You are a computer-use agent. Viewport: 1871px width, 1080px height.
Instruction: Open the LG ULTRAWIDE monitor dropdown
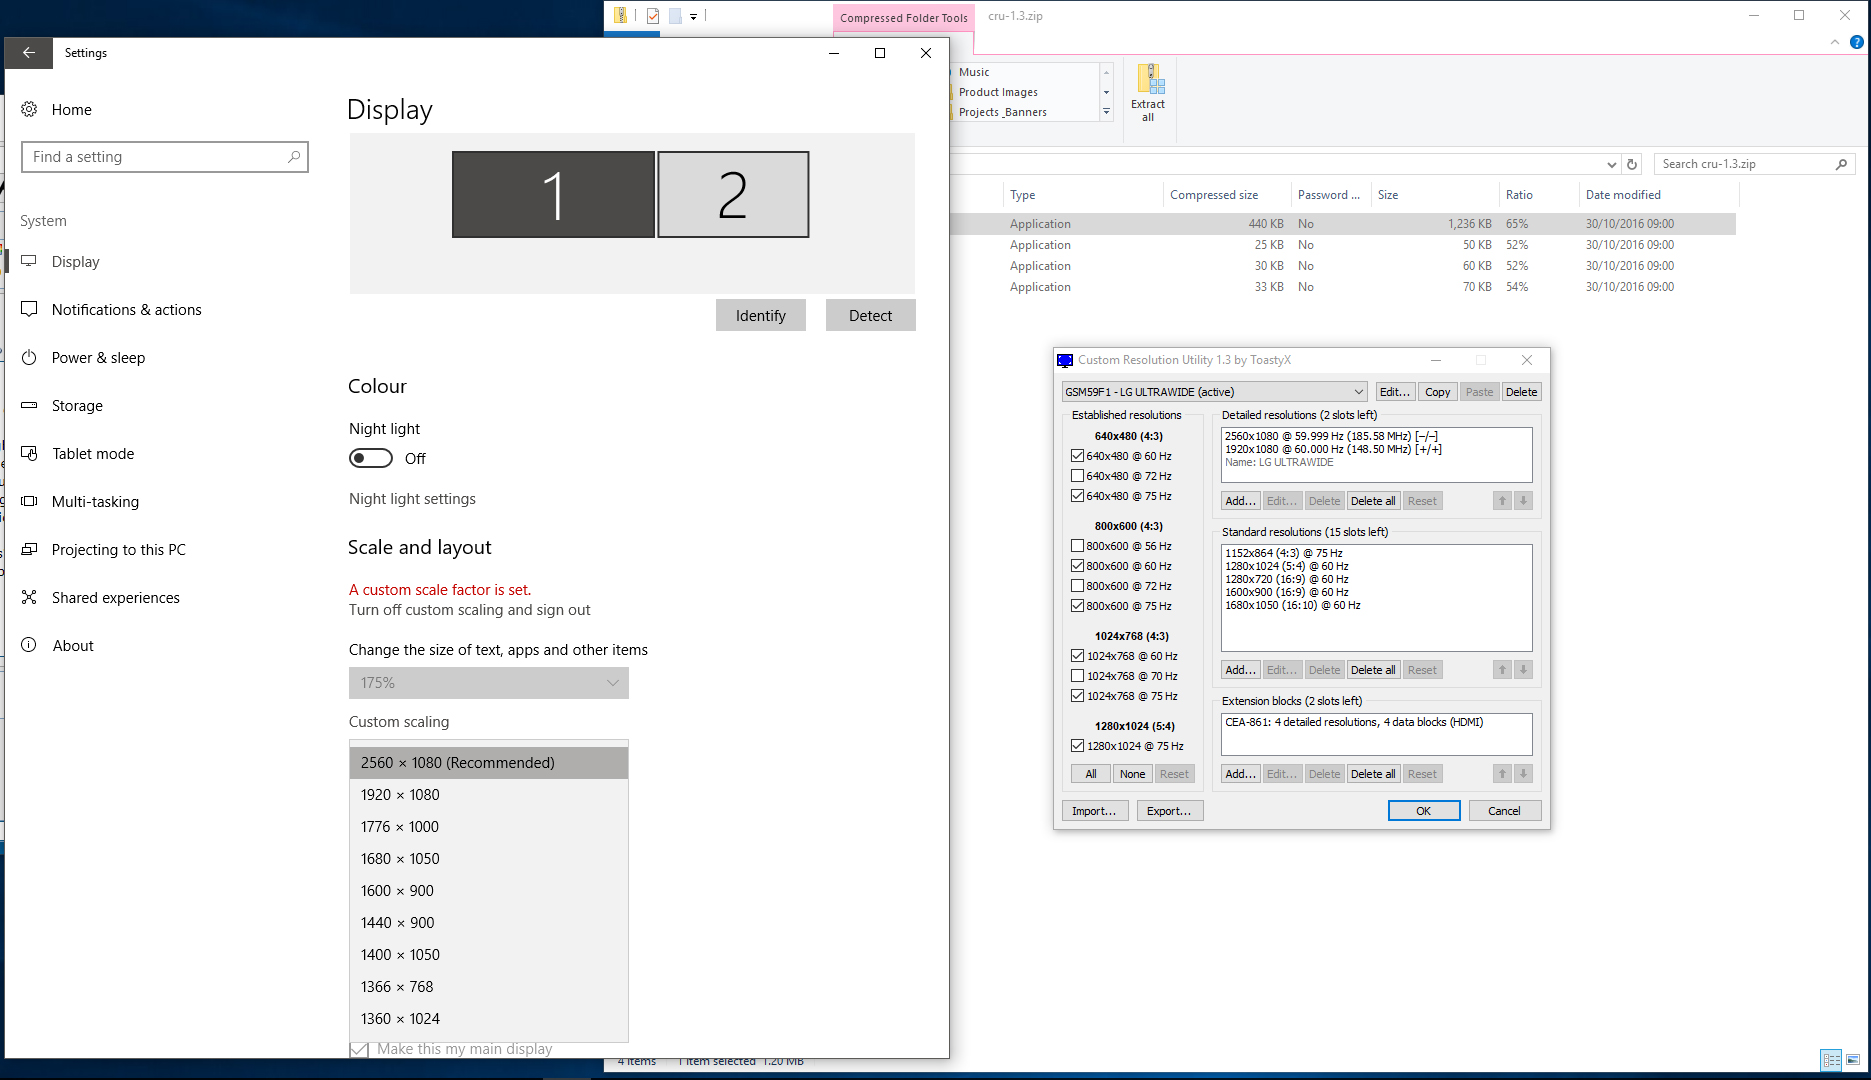1214,392
